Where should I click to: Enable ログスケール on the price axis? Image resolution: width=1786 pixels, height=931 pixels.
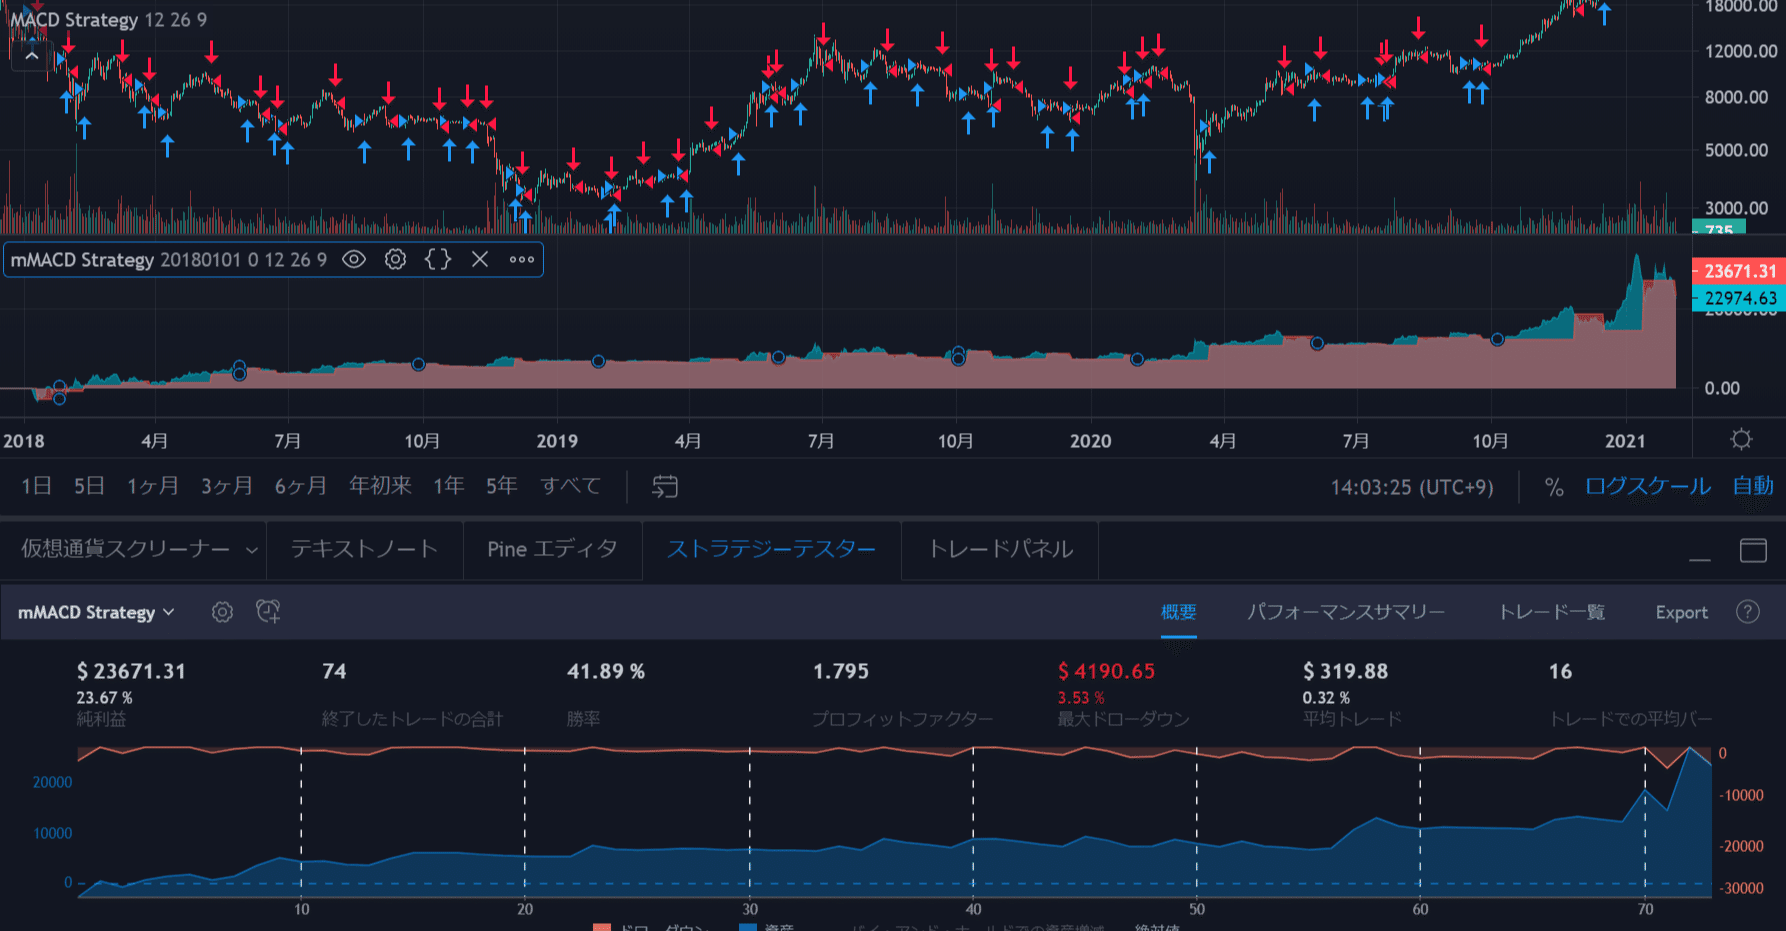point(1646,486)
